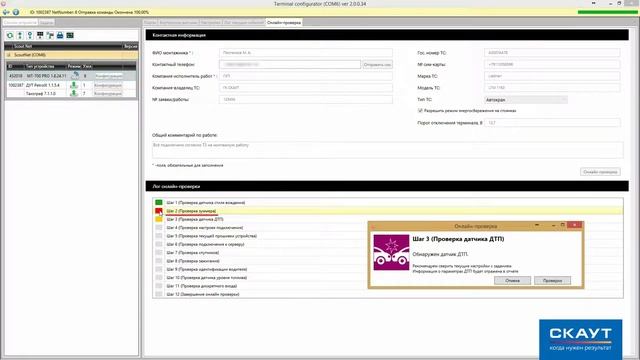Select Шаг 9 row in the log
The height and width of the screenshot is (360, 640).
[388, 269]
